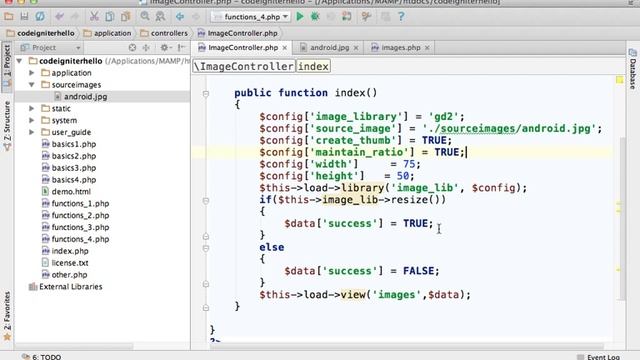Select demo.html in the project tree
This screenshot has width=640, height=360.
click(x=71, y=191)
